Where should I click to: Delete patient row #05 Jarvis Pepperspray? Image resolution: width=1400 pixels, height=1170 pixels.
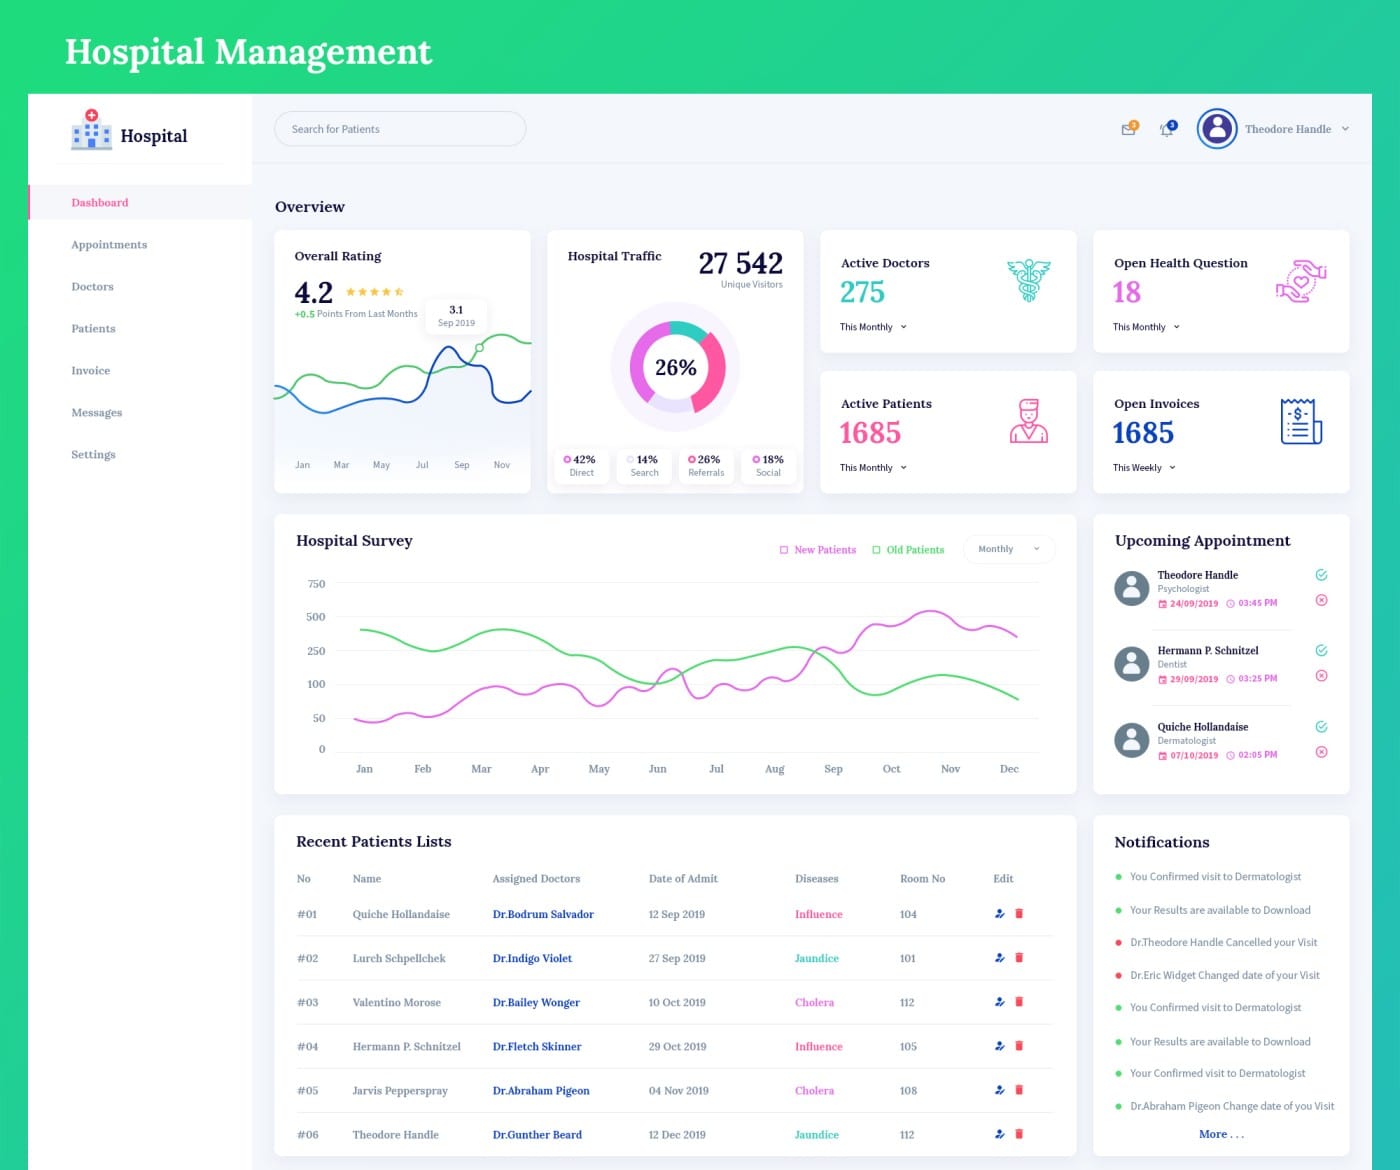click(1019, 1090)
